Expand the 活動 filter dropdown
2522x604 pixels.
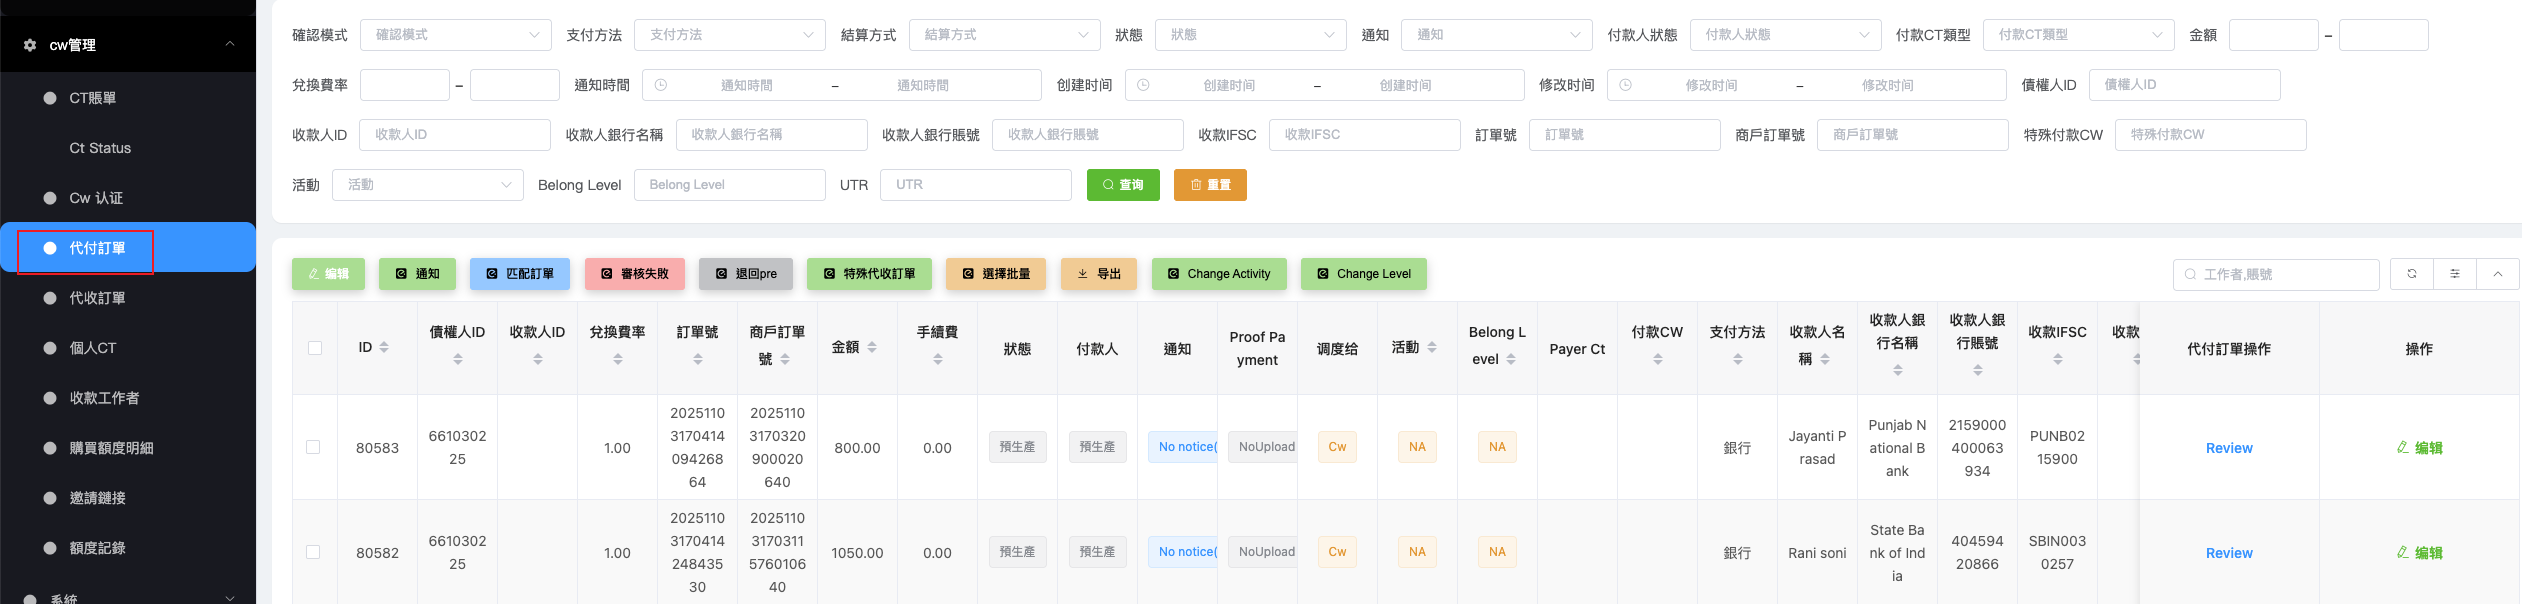click(x=427, y=185)
